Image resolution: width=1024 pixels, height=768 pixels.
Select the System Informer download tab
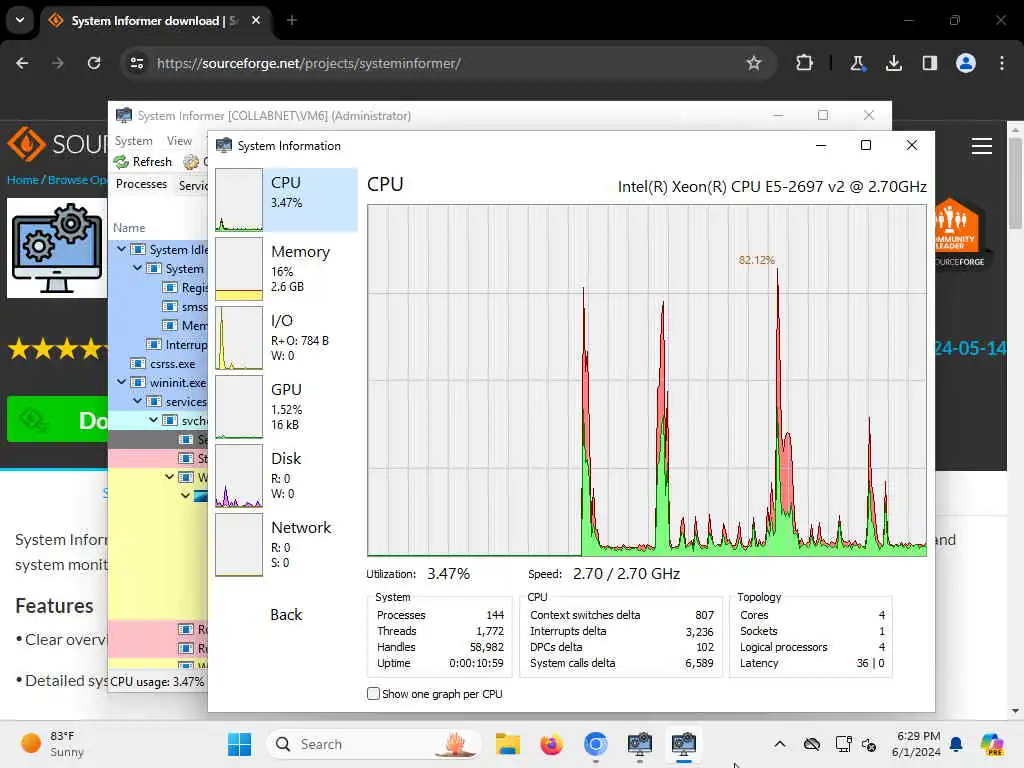(x=155, y=21)
